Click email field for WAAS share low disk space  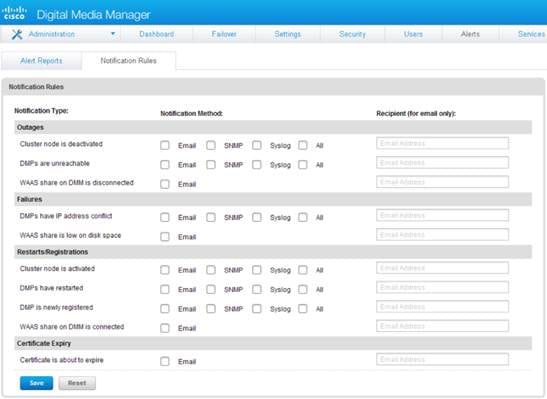tap(442, 235)
